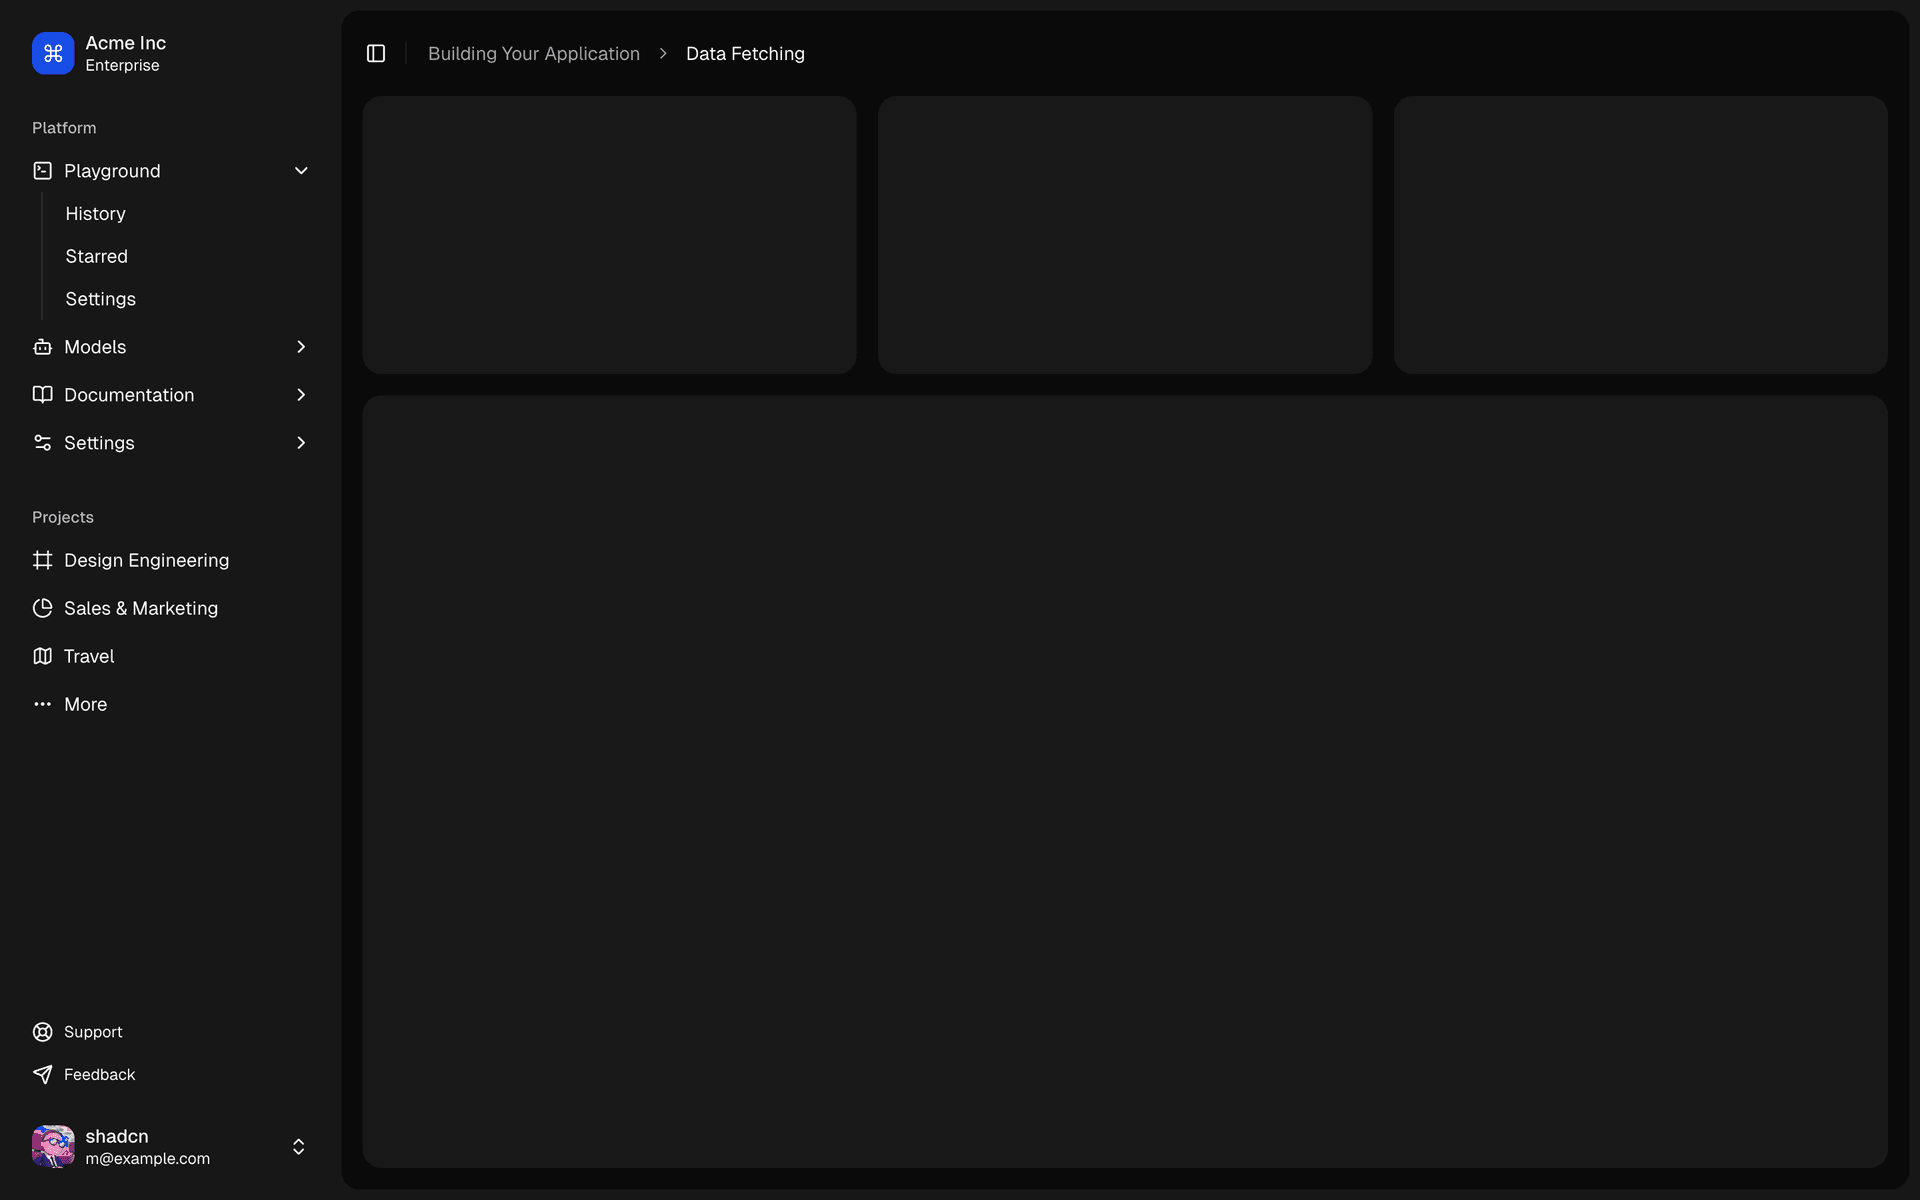Select the Design Engineering frame icon
1920x1200 pixels.
pos(42,560)
